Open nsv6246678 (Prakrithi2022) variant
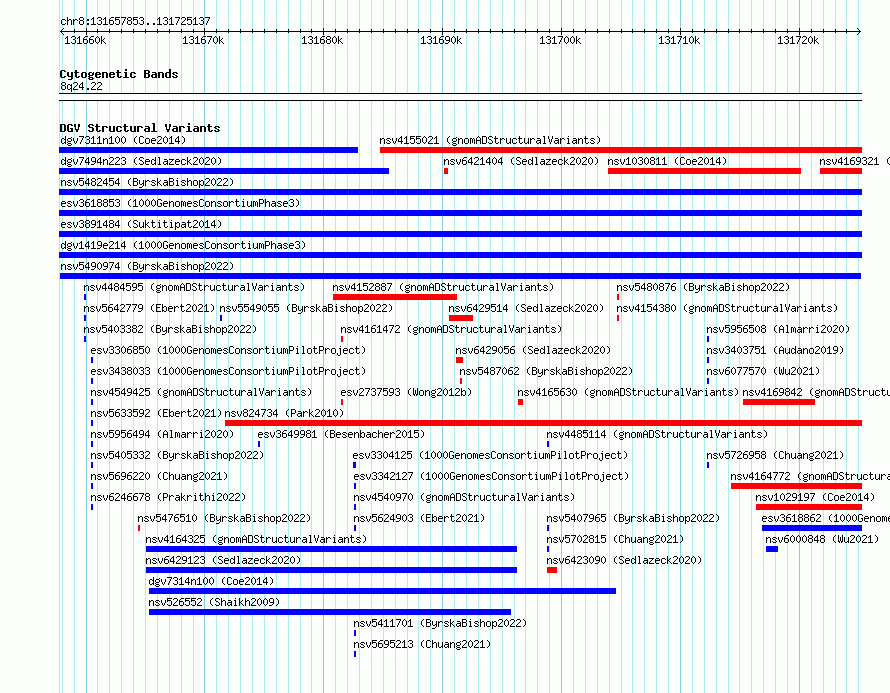890x693 pixels. (x=168, y=497)
